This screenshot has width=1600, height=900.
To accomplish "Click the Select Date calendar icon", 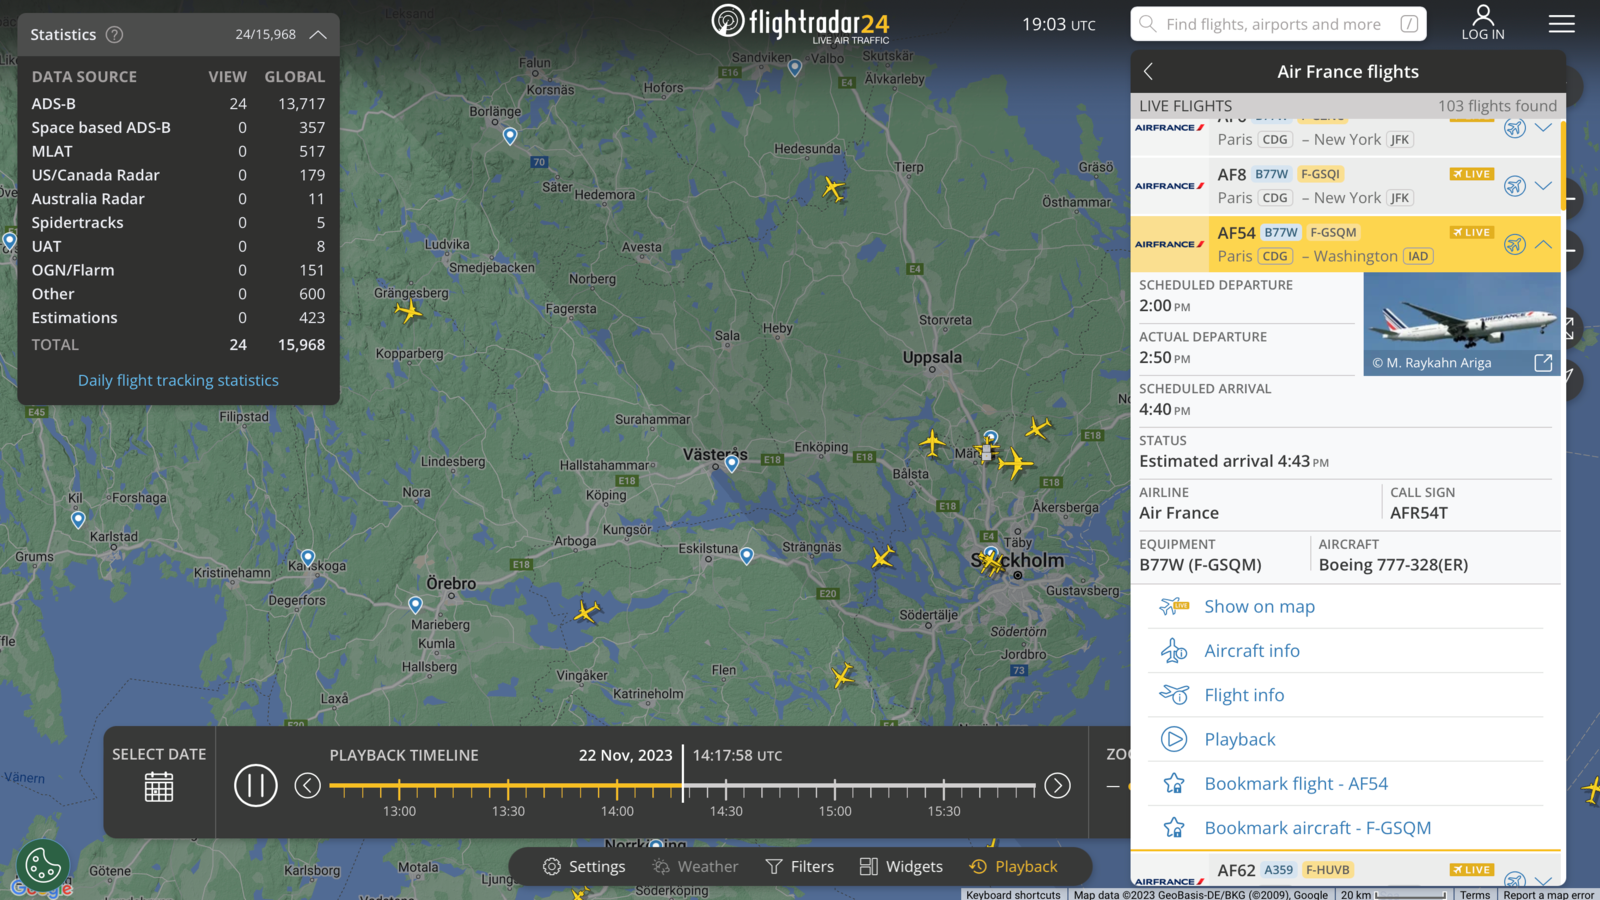I will [x=159, y=787].
